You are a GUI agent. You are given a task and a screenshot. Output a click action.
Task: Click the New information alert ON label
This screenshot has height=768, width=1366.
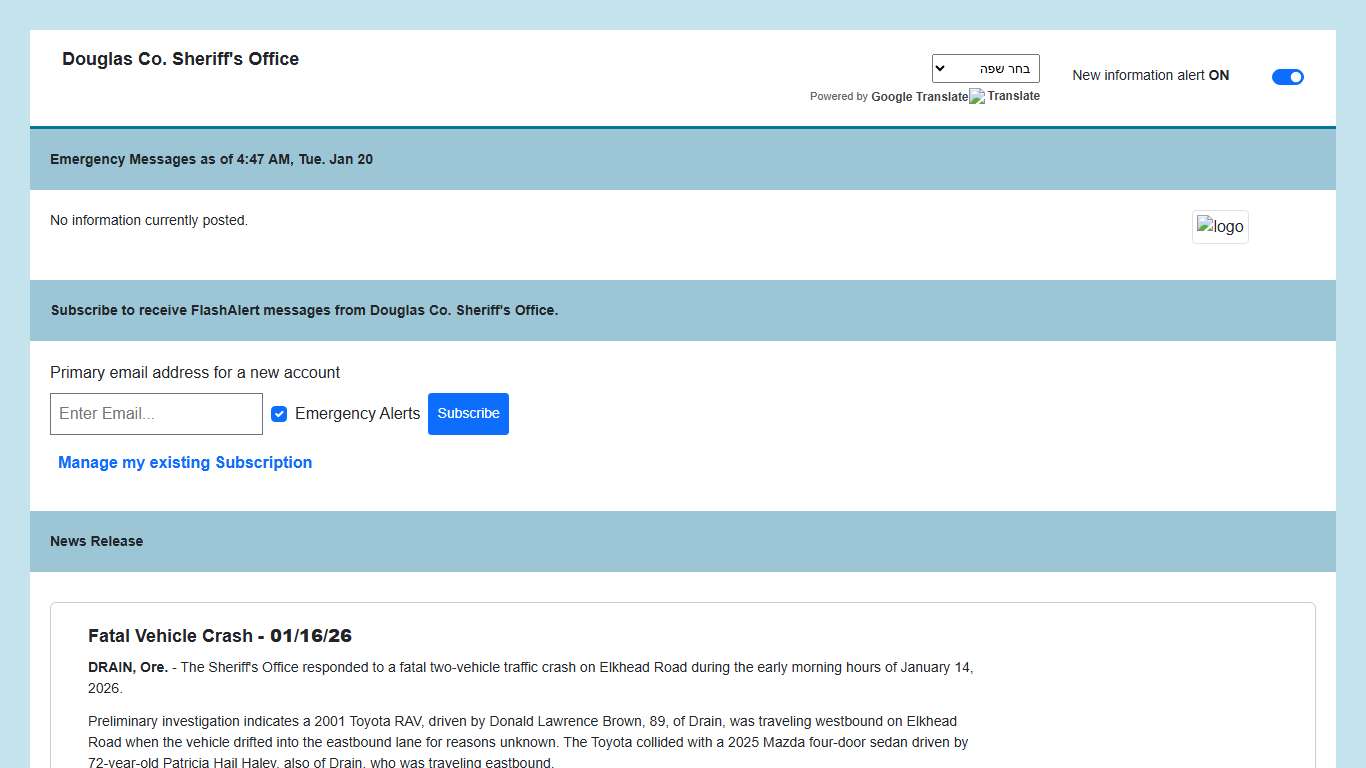[x=1150, y=75]
